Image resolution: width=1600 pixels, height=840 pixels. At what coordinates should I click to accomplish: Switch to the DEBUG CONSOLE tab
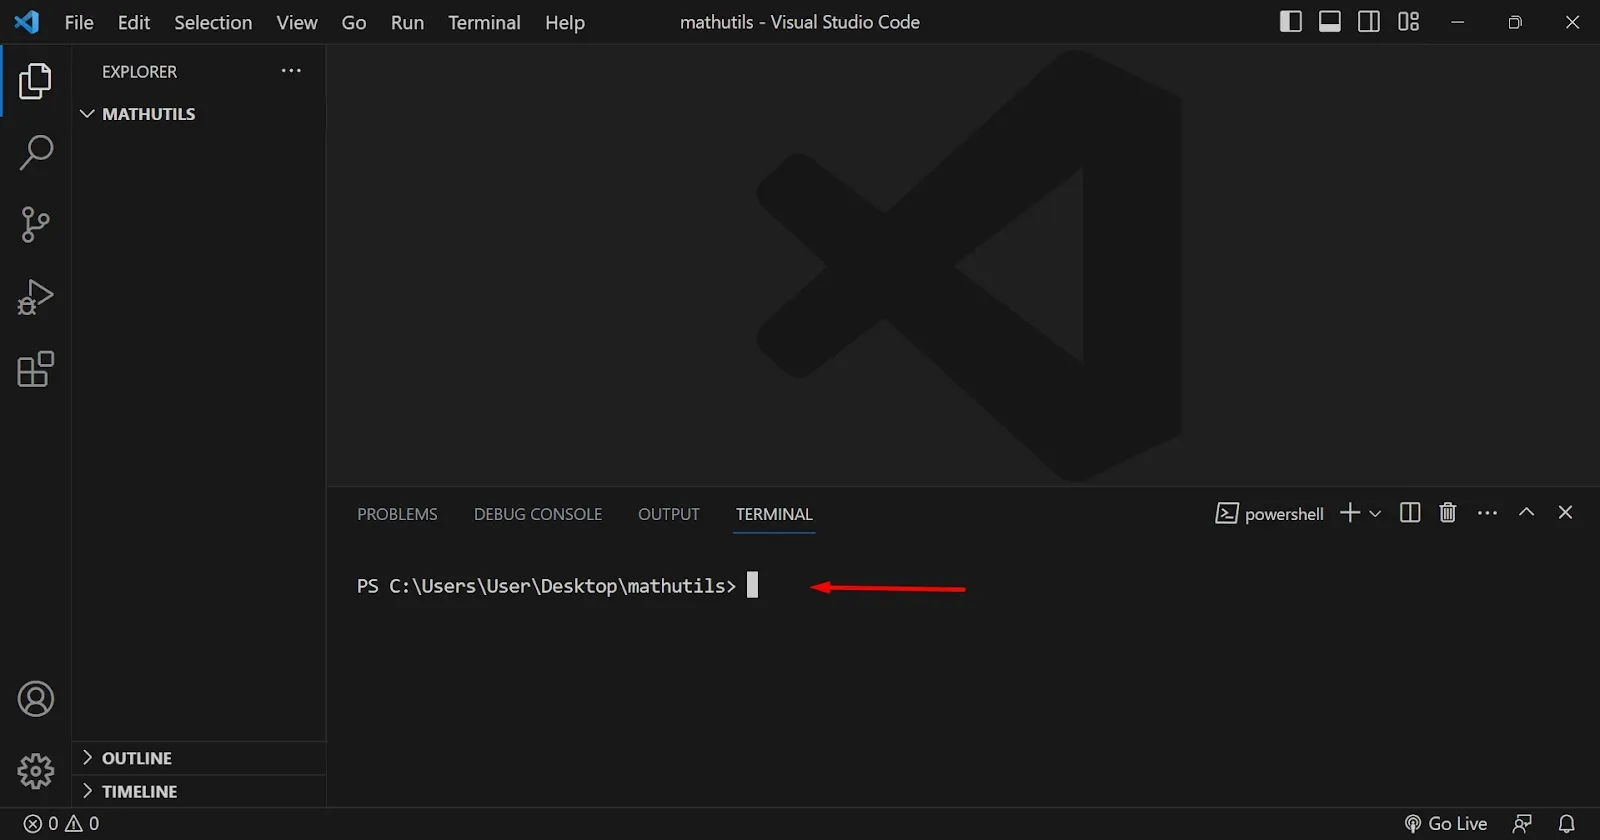click(x=538, y=514)
